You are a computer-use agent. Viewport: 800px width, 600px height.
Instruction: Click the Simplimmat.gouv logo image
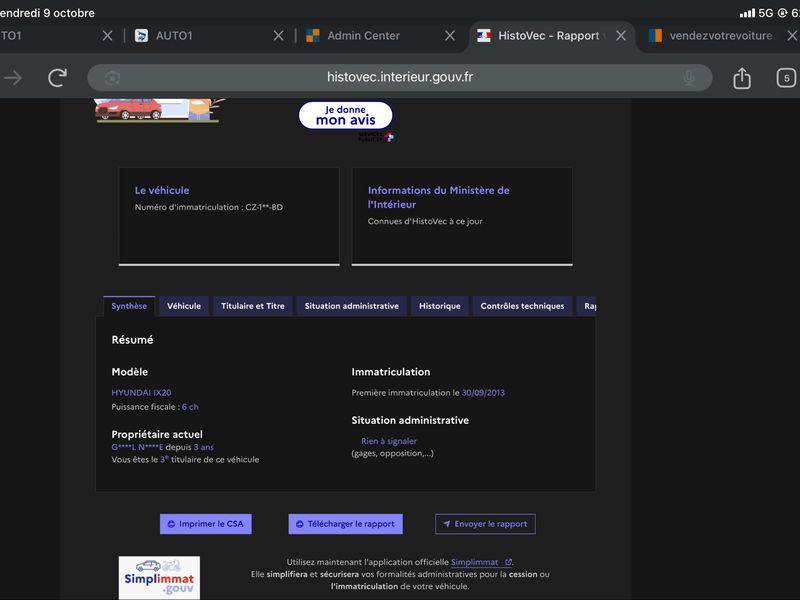tap(159, 578)
